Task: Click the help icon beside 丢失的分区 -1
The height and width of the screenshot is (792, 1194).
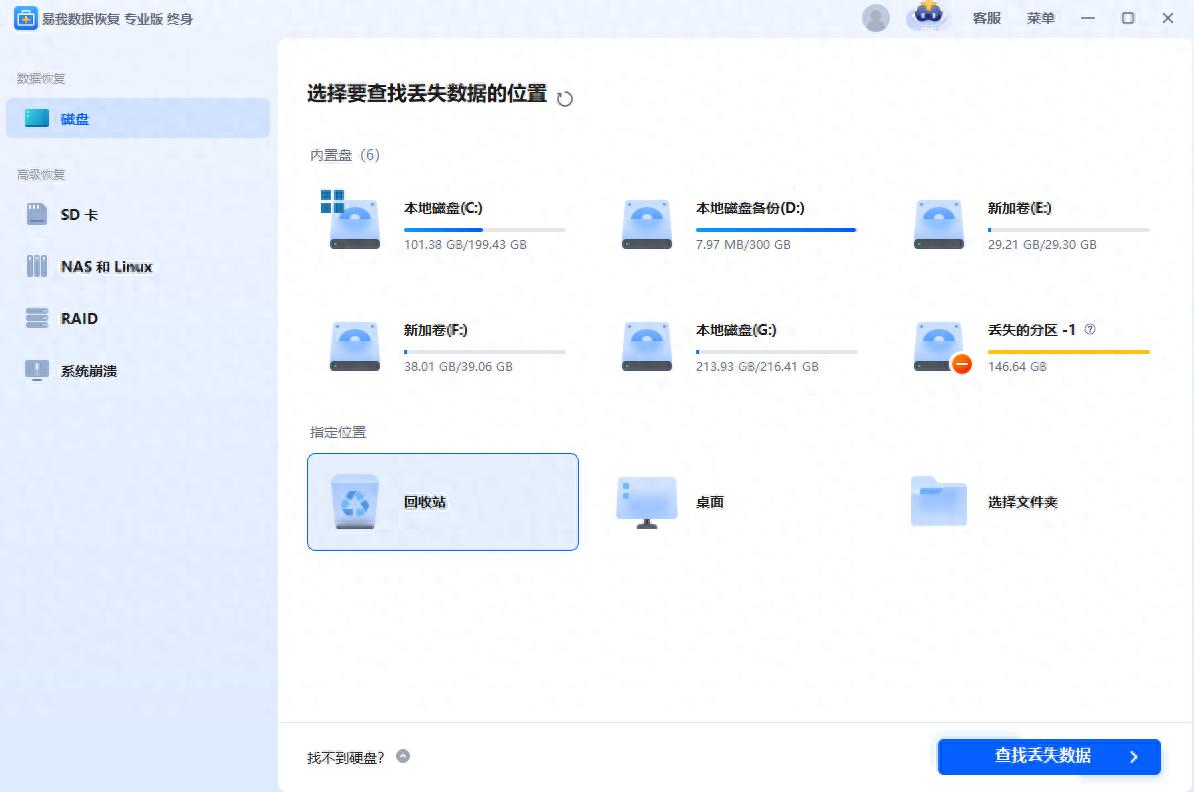Action: pyautogui.click(x=1089, y=328)
